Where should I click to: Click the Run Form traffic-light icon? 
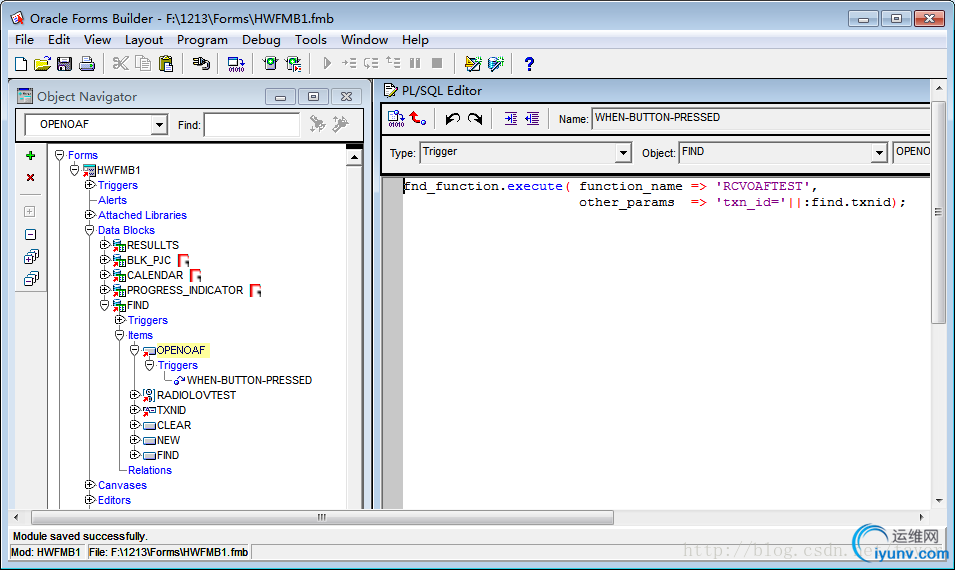tap(270, 63)
